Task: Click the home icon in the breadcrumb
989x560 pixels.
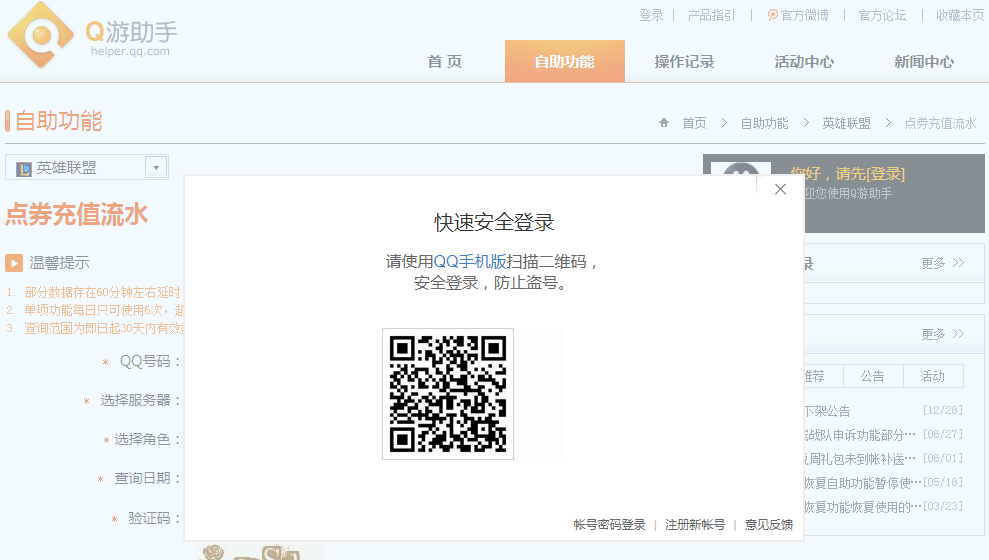Action: tap(664, 122)
